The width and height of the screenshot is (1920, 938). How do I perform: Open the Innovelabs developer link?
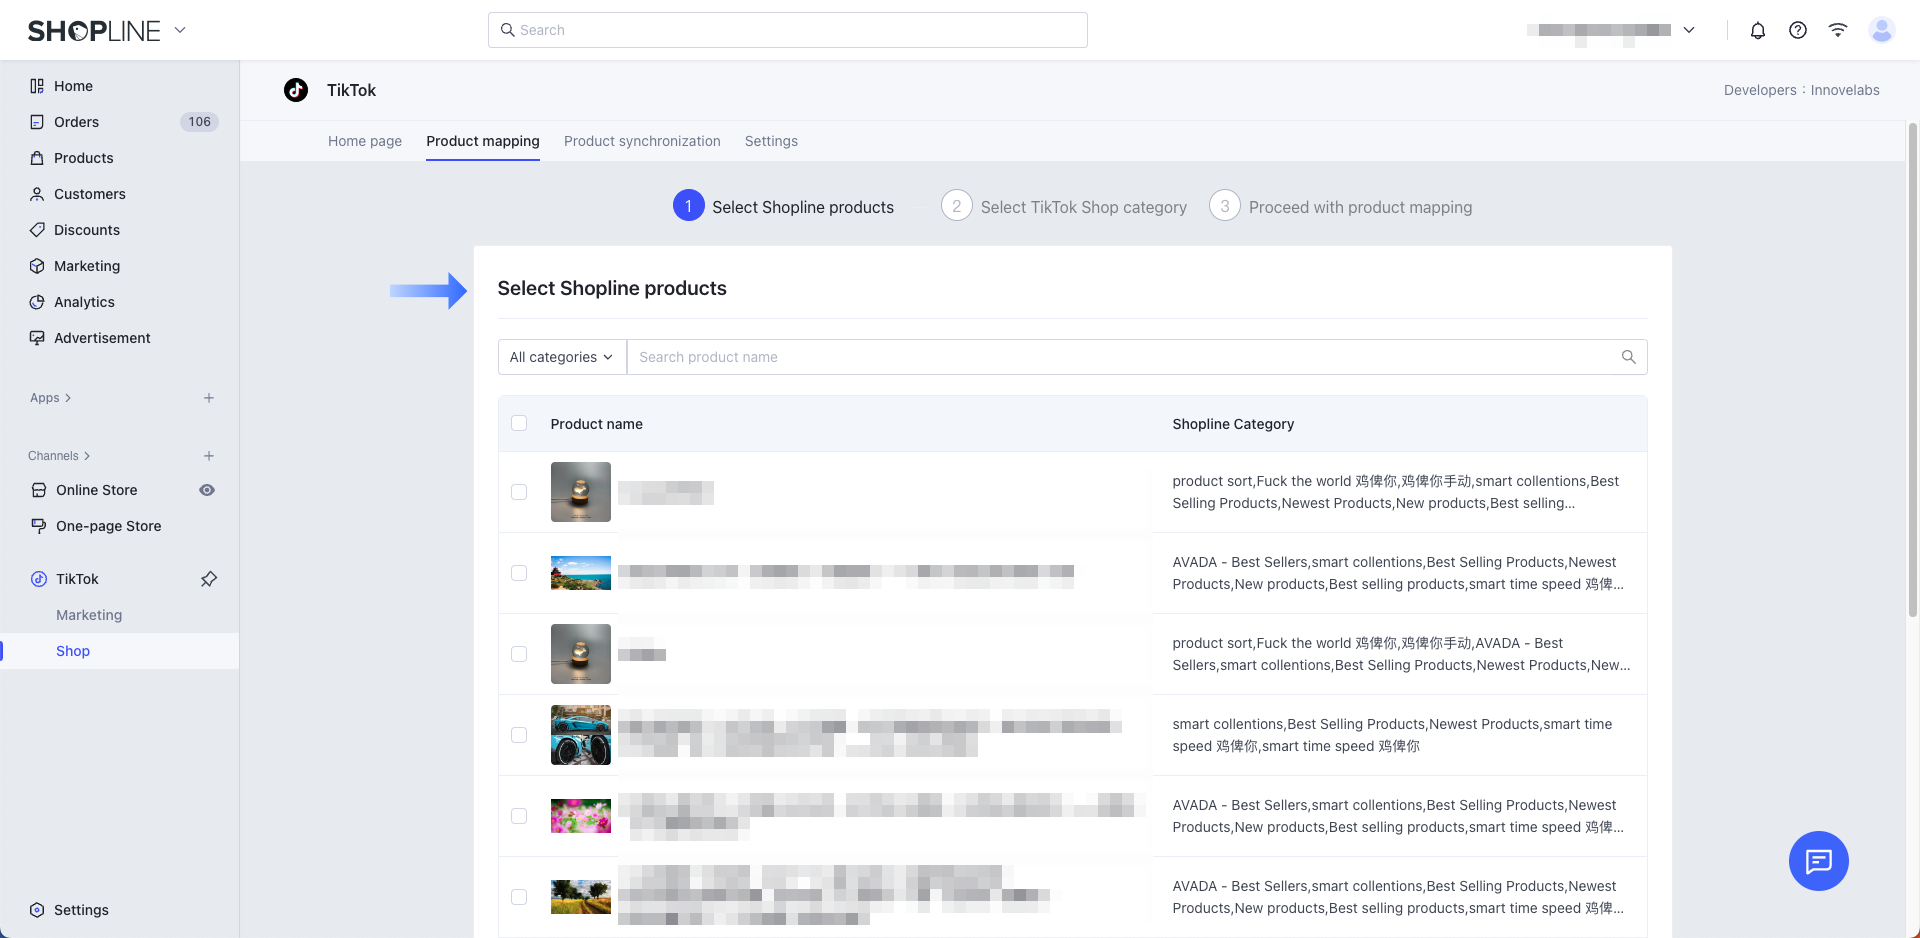[1844, 90]
